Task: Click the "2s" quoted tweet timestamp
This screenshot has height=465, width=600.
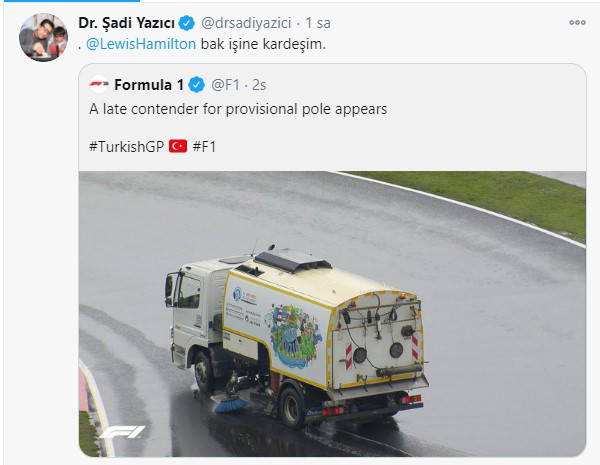Action: coord(258,84)
